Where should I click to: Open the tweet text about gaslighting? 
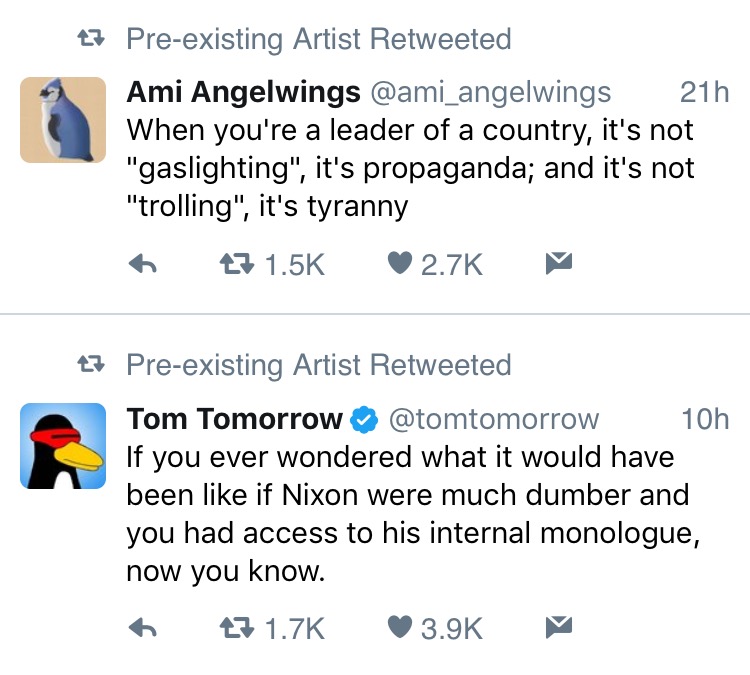coord(410,168)
